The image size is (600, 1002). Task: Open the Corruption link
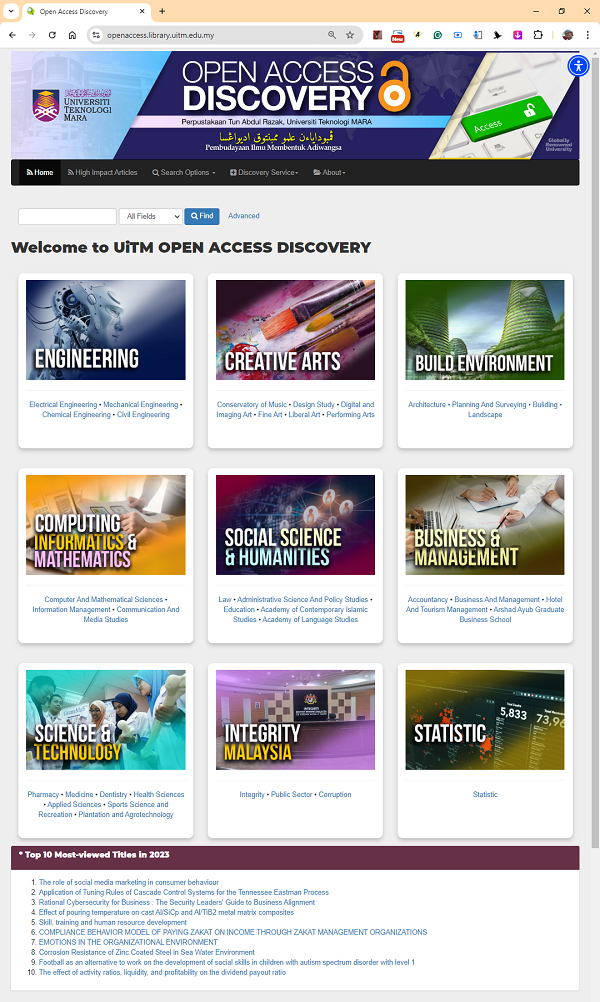point(335,794)
